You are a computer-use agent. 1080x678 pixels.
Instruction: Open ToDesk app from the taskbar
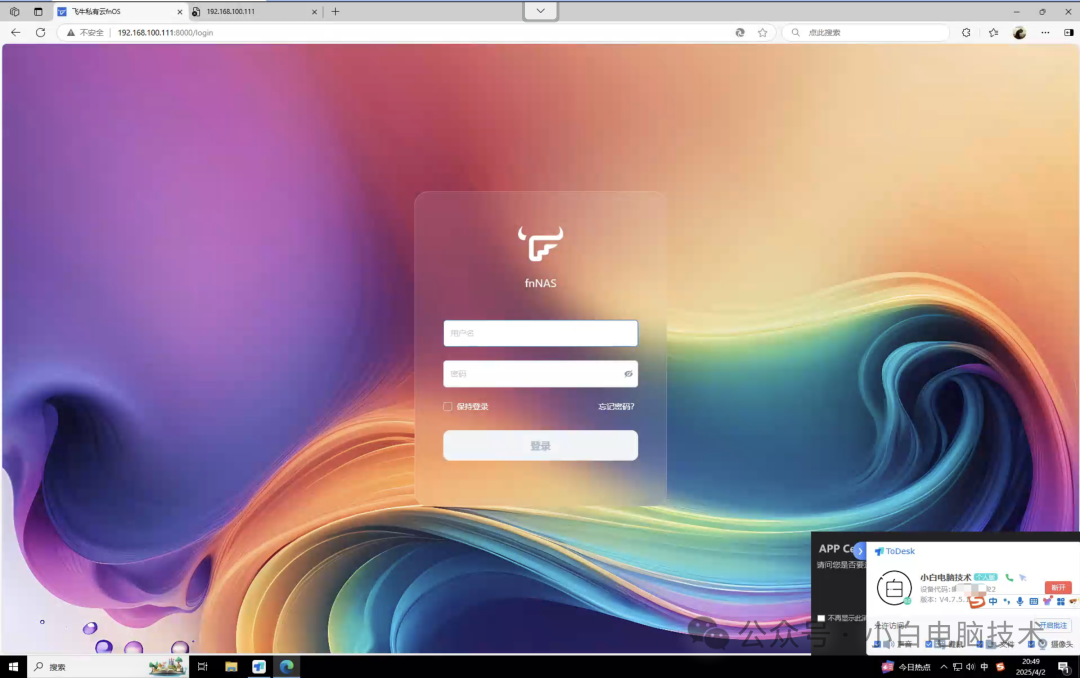[x=259, y=667]
